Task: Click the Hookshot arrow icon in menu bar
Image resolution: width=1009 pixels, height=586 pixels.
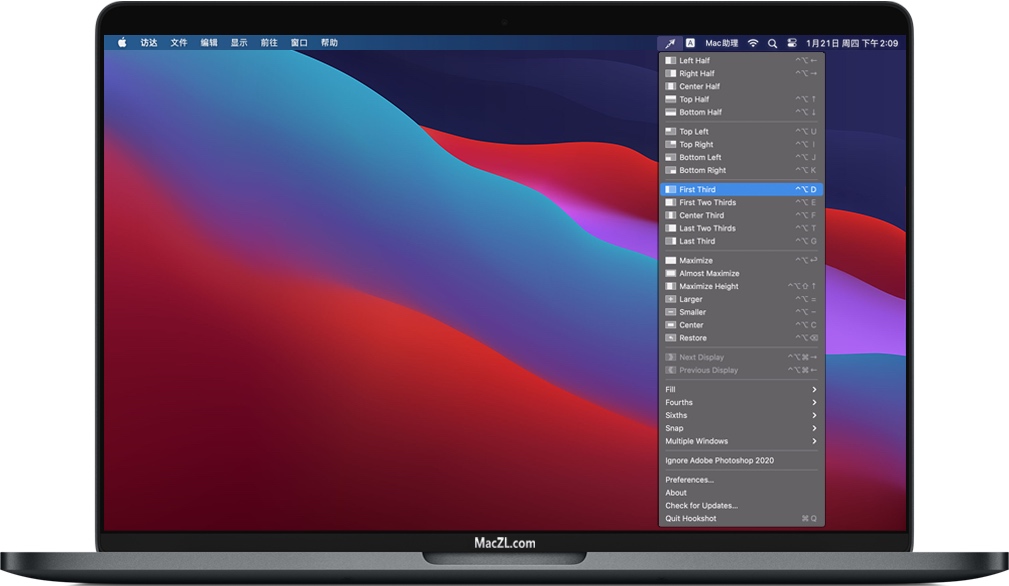Action: point(670,43)
